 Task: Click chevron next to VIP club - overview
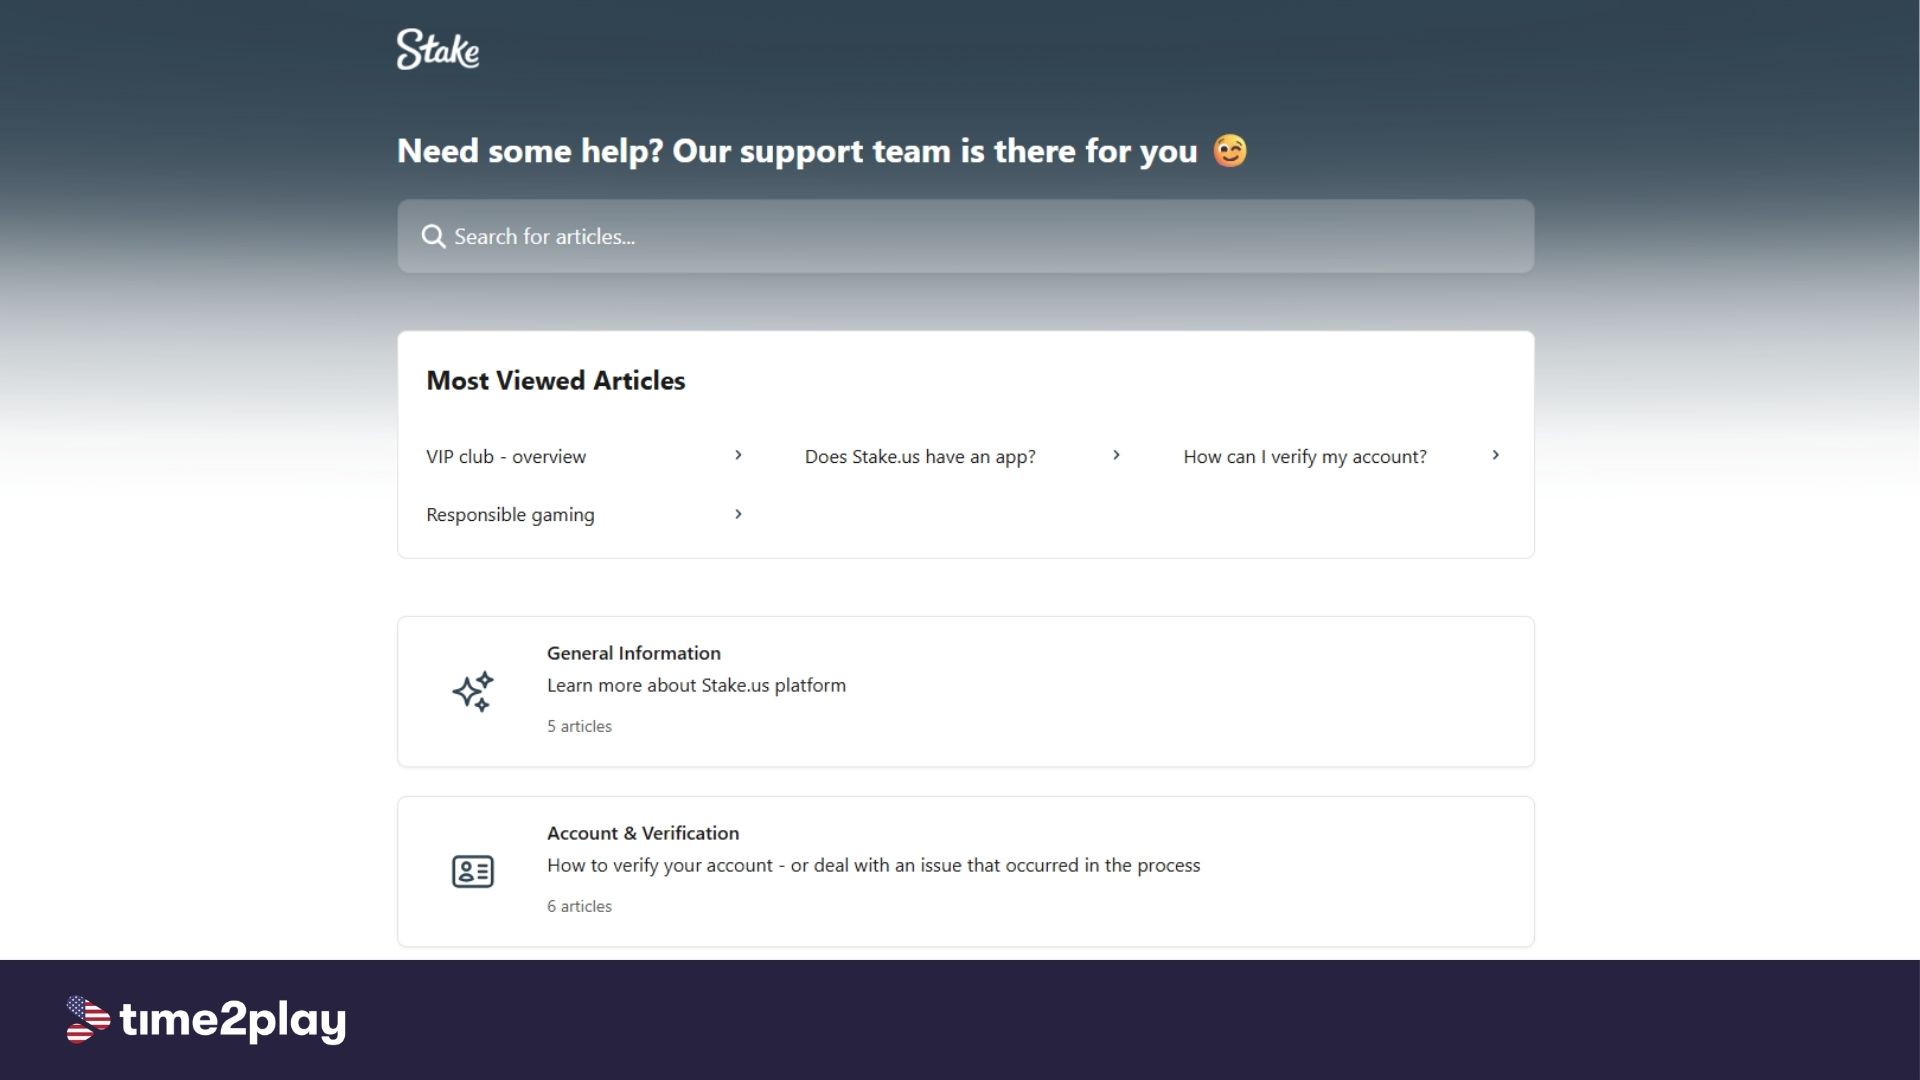(x=738, y=456)
